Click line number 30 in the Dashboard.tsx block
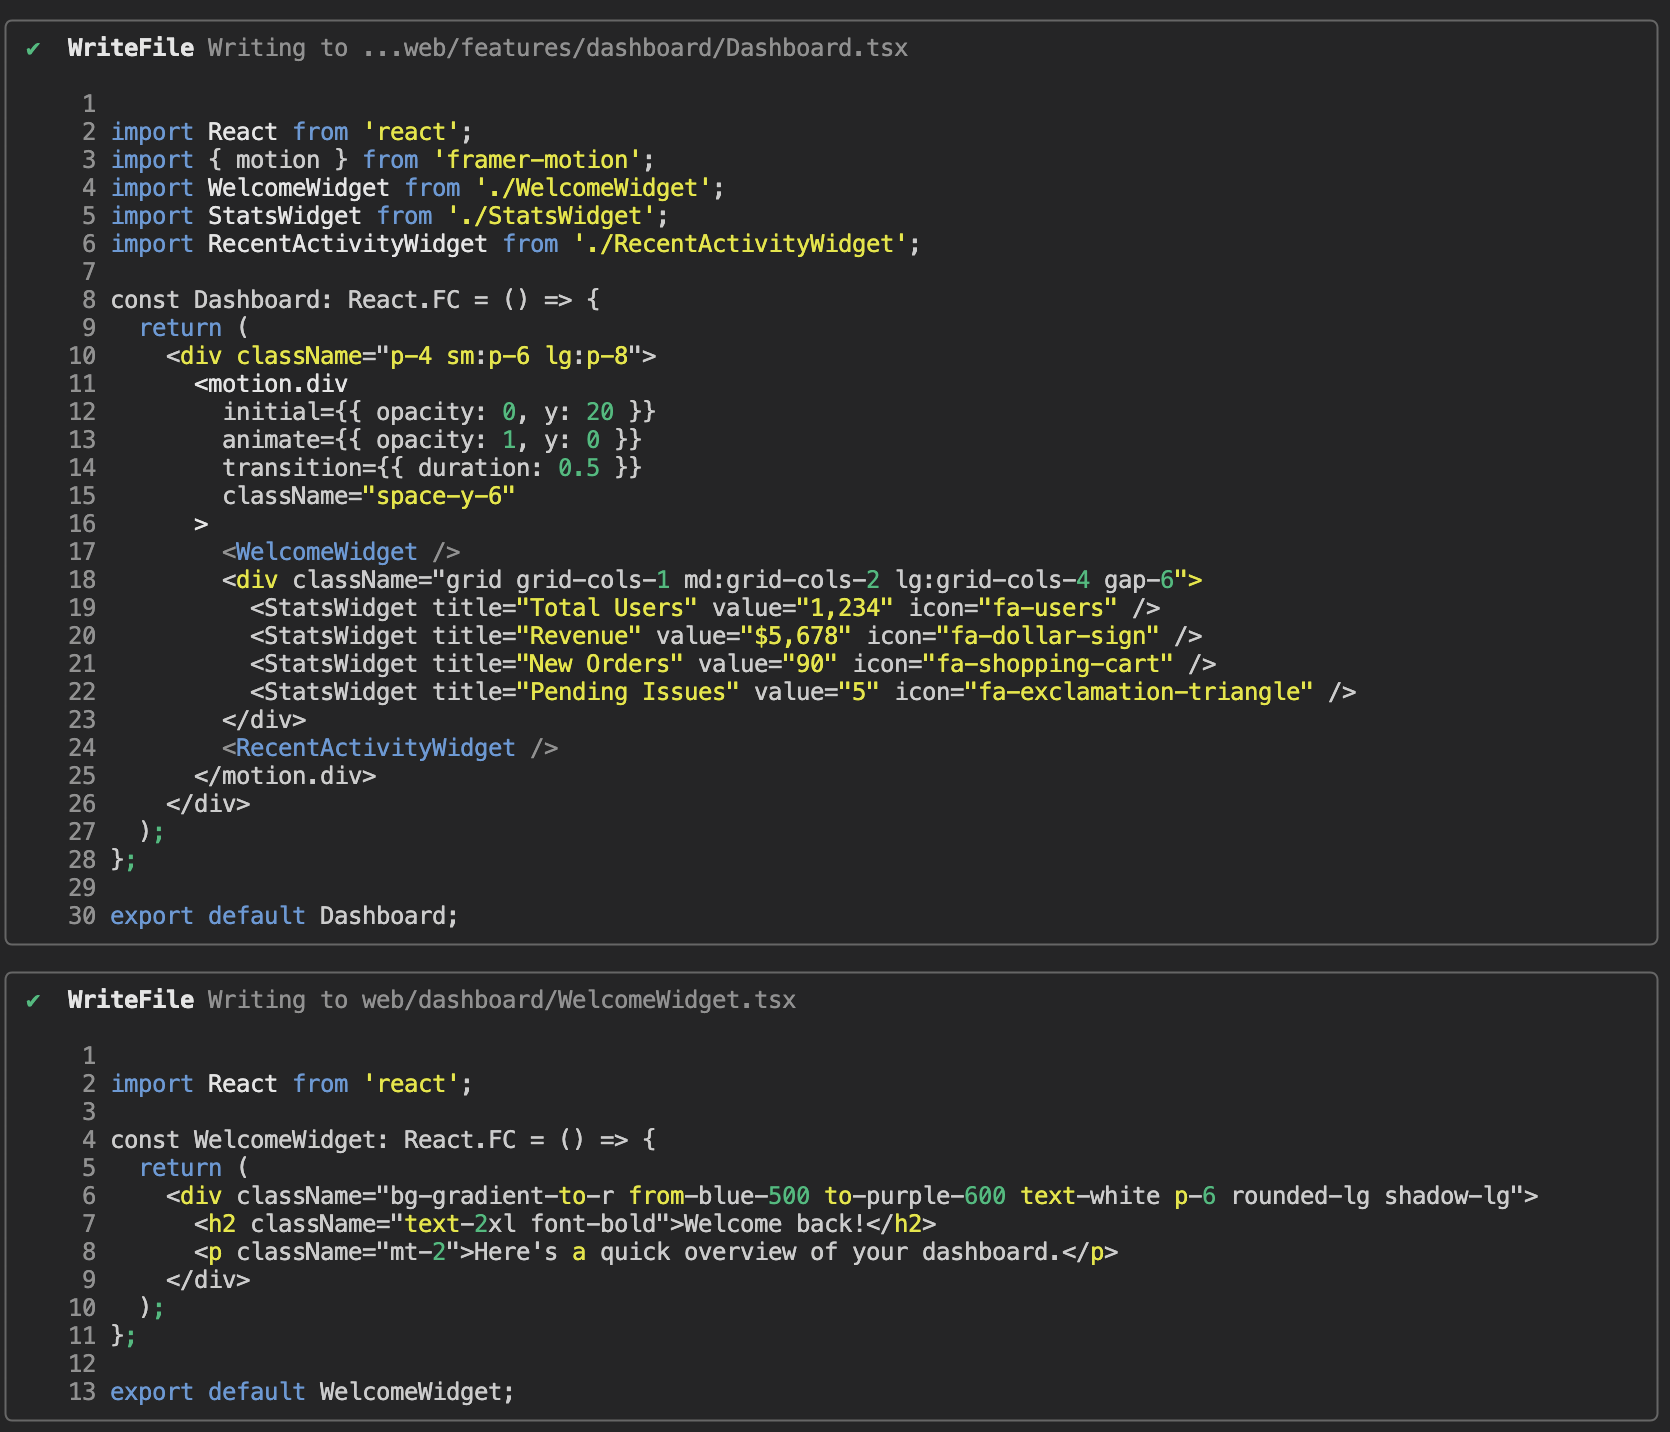The width and height of the screenshot is (1670, 1432). (x=82, y=916)
